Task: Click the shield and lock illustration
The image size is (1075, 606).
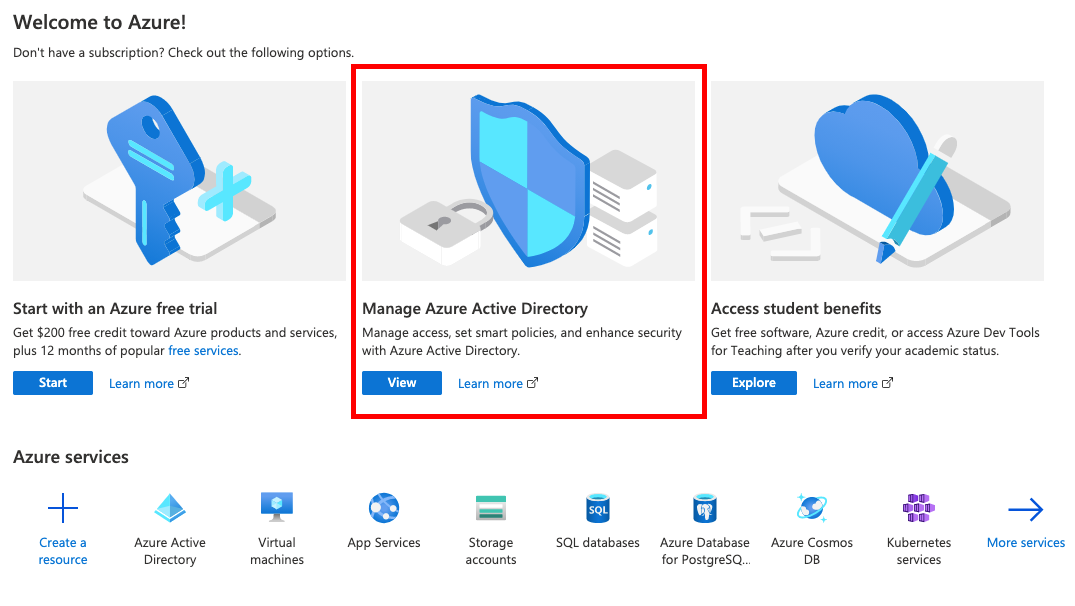Action: [x=527, y=178]
